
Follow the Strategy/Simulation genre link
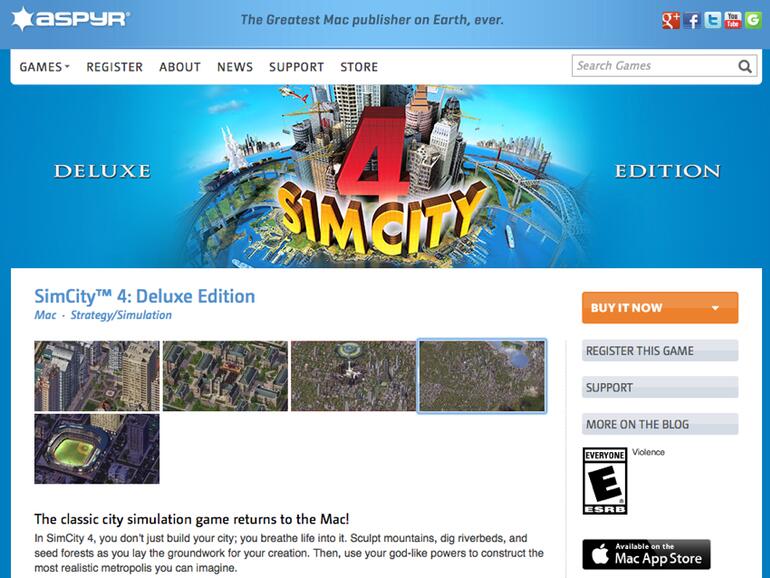pyautogui.click(x=121, y=315)
